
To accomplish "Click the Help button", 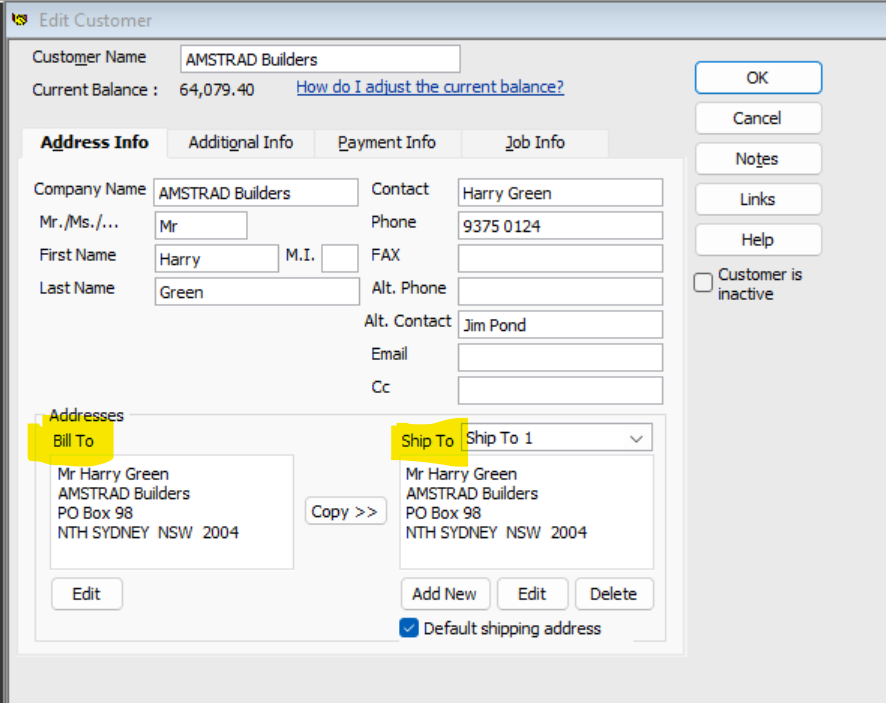I will coord(758,240).
